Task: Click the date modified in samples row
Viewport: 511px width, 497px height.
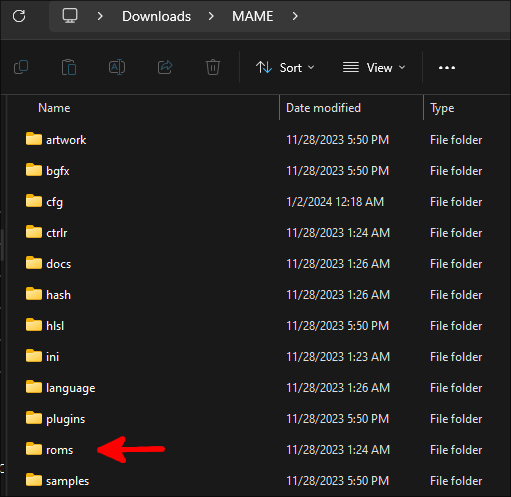Action: pos(337,481)
